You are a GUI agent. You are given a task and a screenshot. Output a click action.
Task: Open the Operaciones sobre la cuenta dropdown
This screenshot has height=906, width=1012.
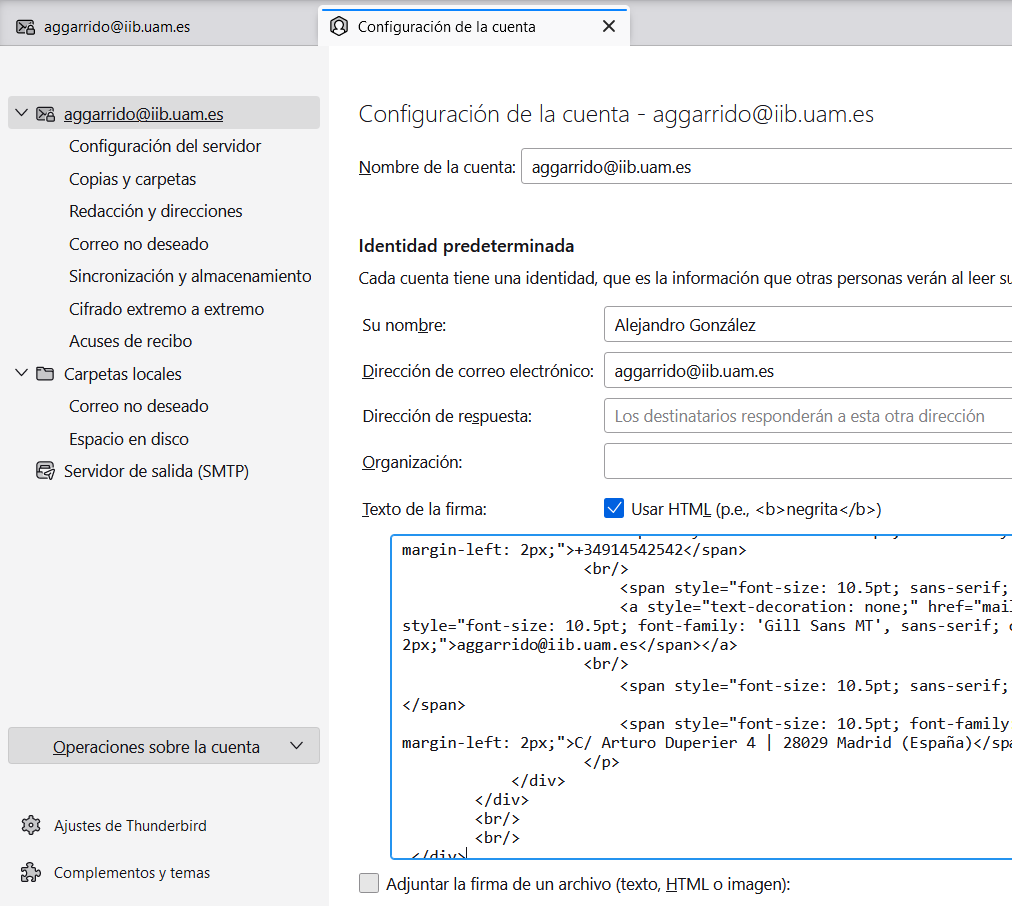point(164,747)
